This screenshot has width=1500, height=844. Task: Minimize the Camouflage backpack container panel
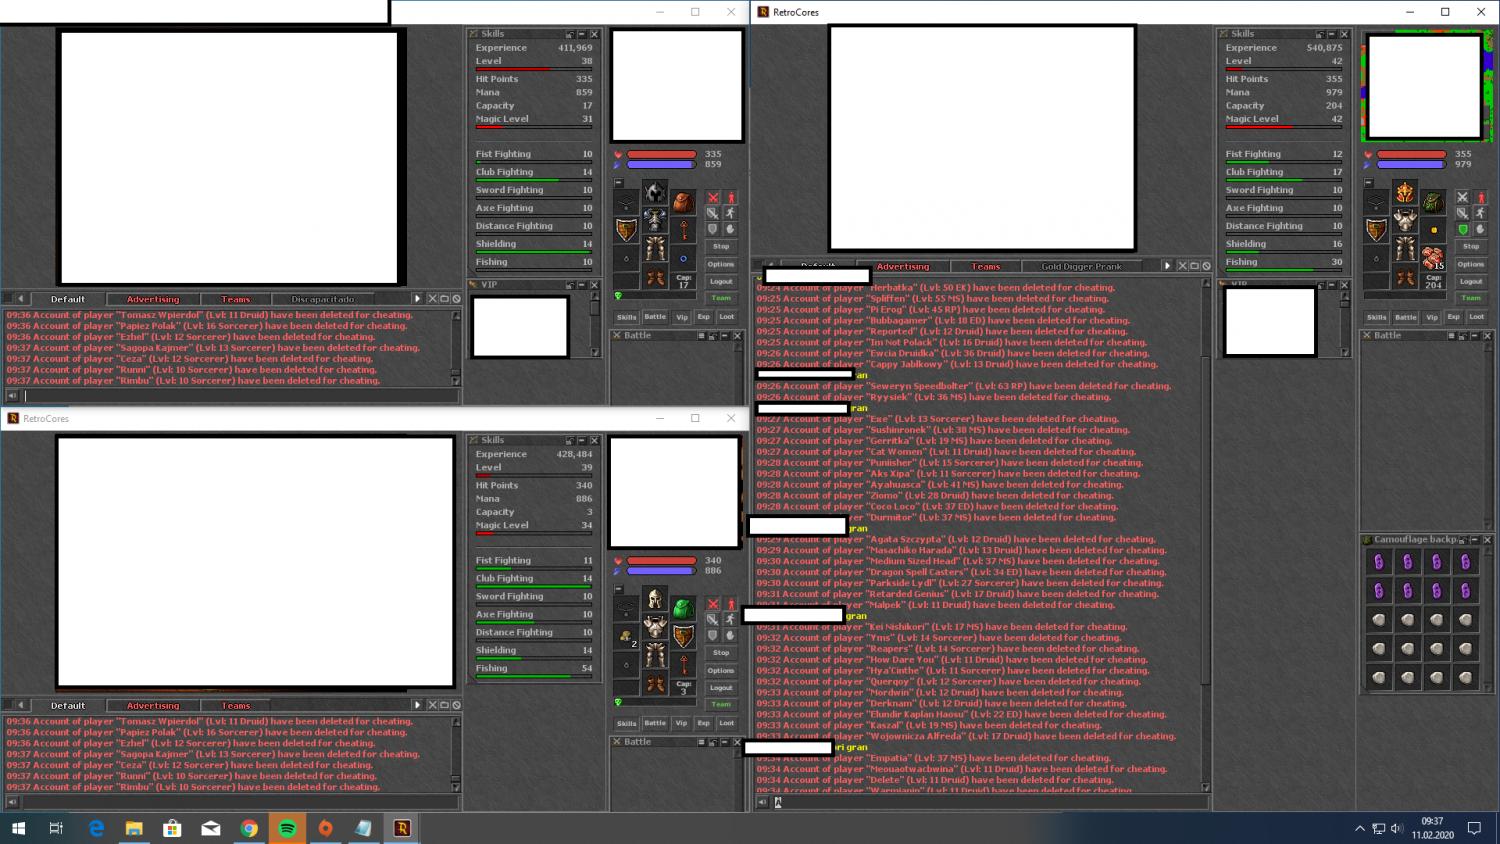(1474, 540)
